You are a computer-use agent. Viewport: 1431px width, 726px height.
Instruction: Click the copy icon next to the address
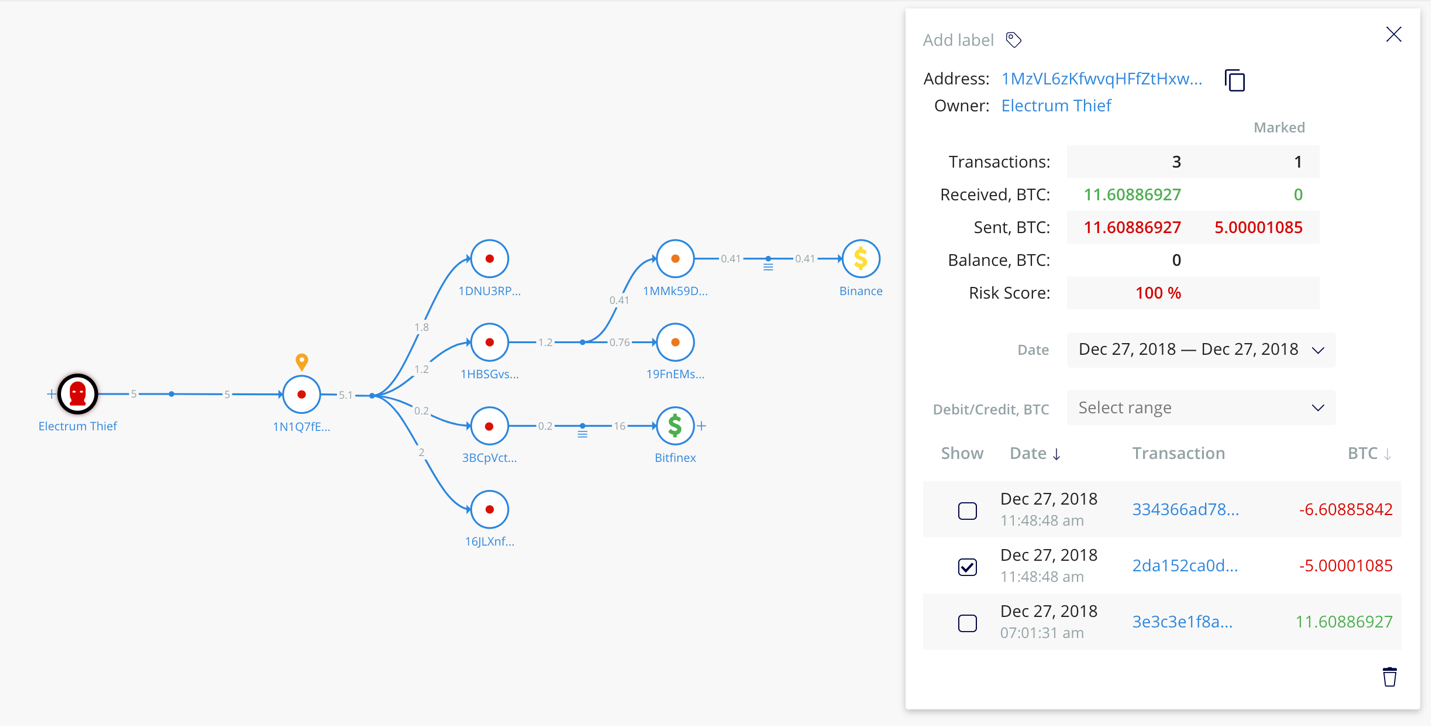(1234, 80)
